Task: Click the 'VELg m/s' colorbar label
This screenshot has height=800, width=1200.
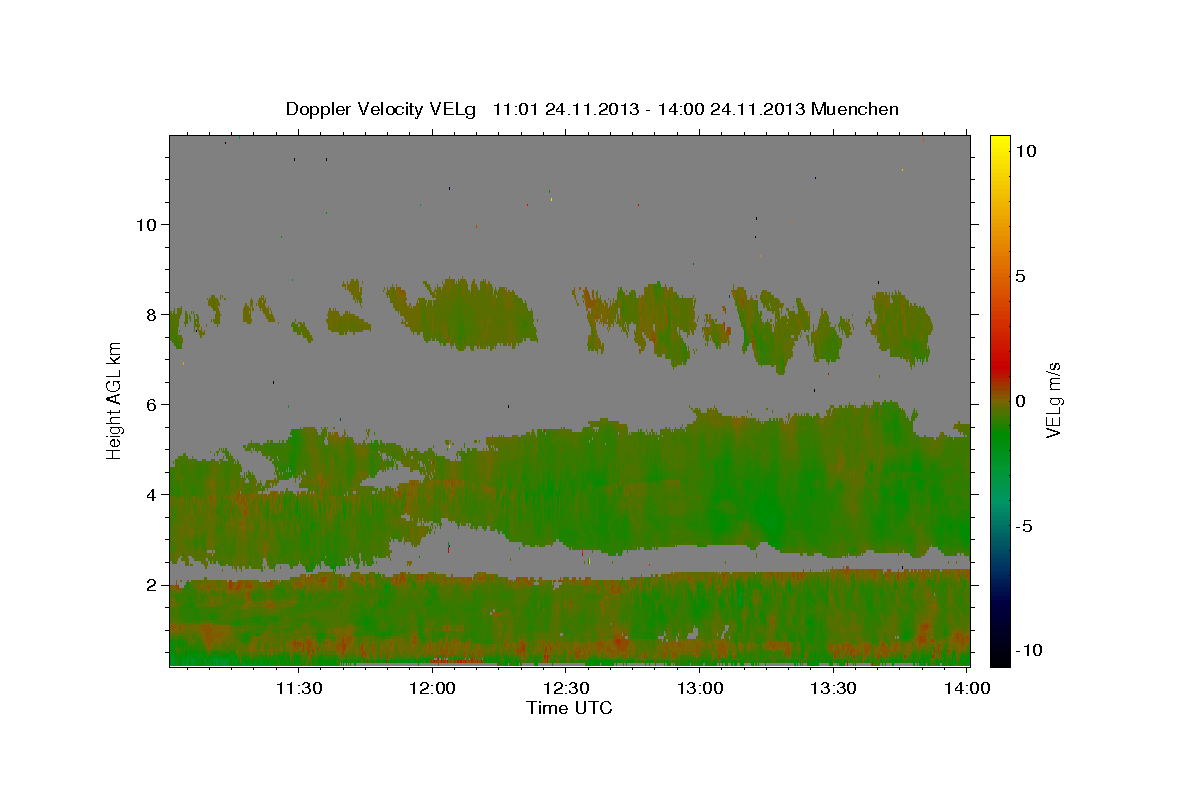Action: click(x=1053, y=400)
